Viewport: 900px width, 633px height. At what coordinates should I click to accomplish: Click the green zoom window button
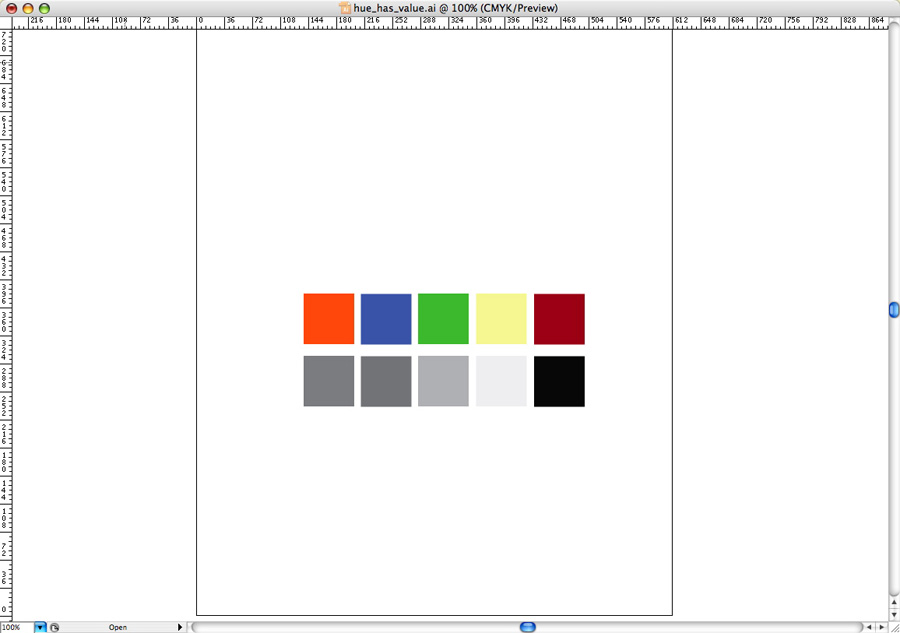pos(44,8)
